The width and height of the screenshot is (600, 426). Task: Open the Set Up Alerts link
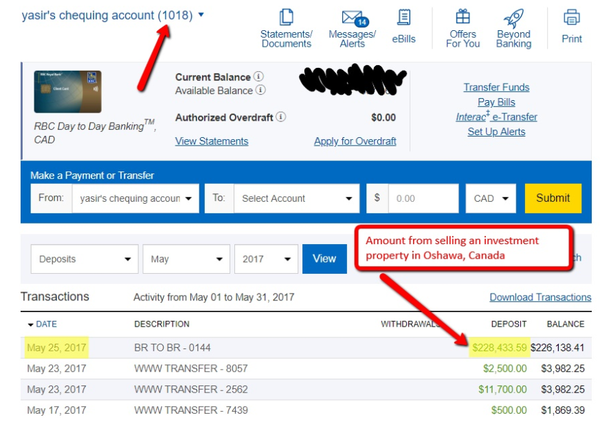pos(496,132)
